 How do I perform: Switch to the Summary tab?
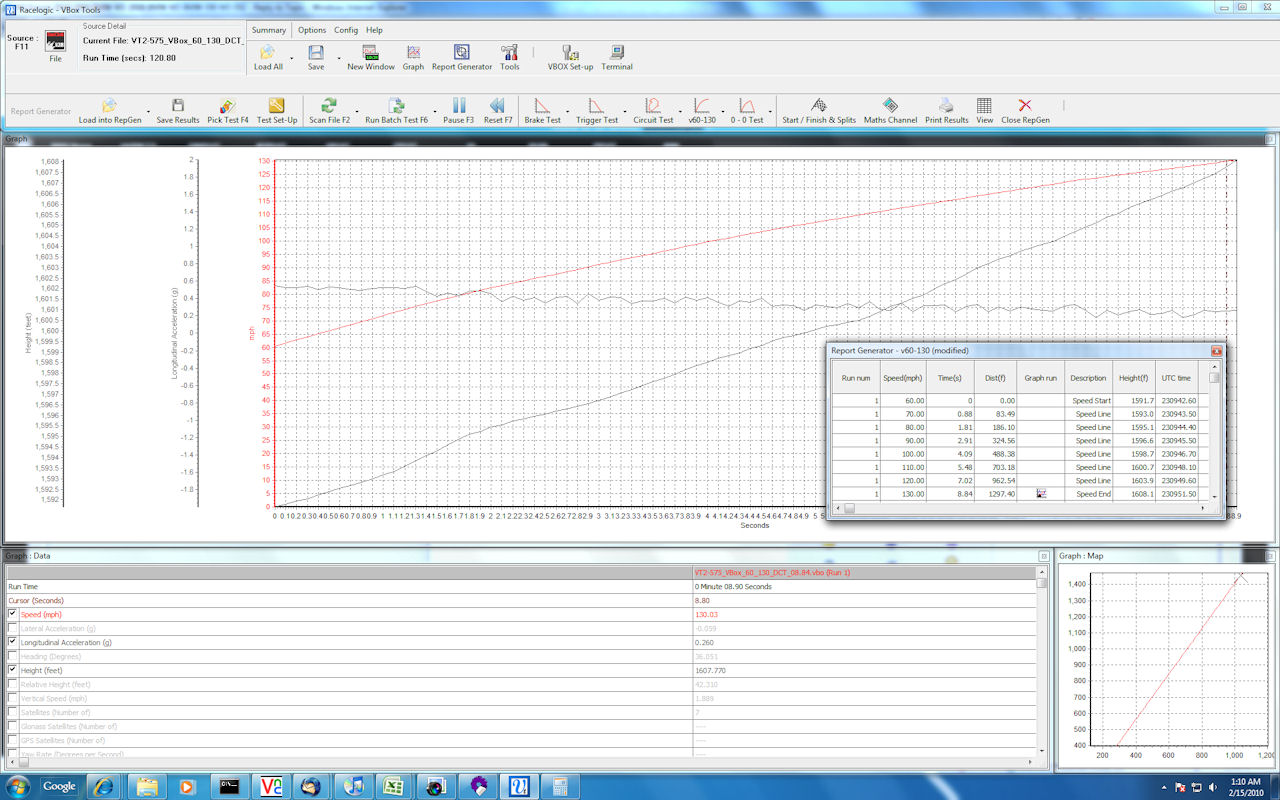(x=269, y=30)
